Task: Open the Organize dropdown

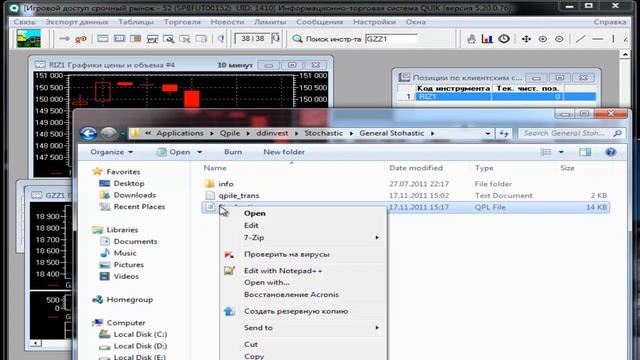Action: tap(111, 152)
